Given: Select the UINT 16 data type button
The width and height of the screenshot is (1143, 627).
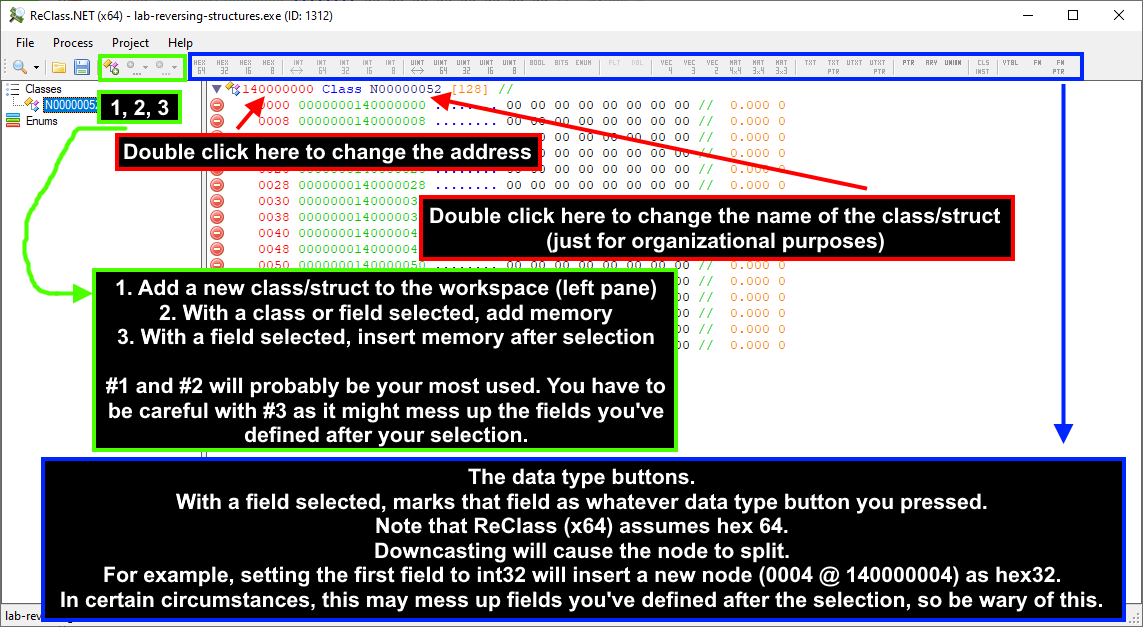Looking at the screenshot, I should [x=487, y=67].
